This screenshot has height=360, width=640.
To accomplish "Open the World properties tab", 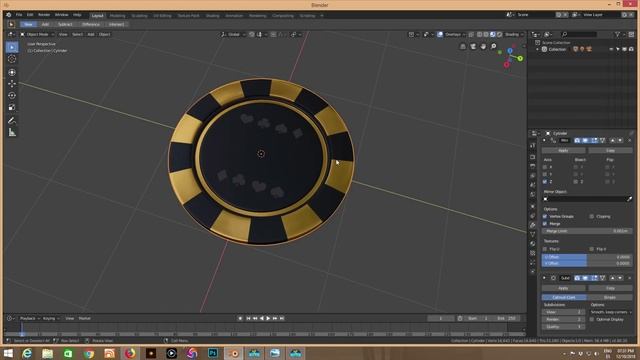I will pos(533,194).
